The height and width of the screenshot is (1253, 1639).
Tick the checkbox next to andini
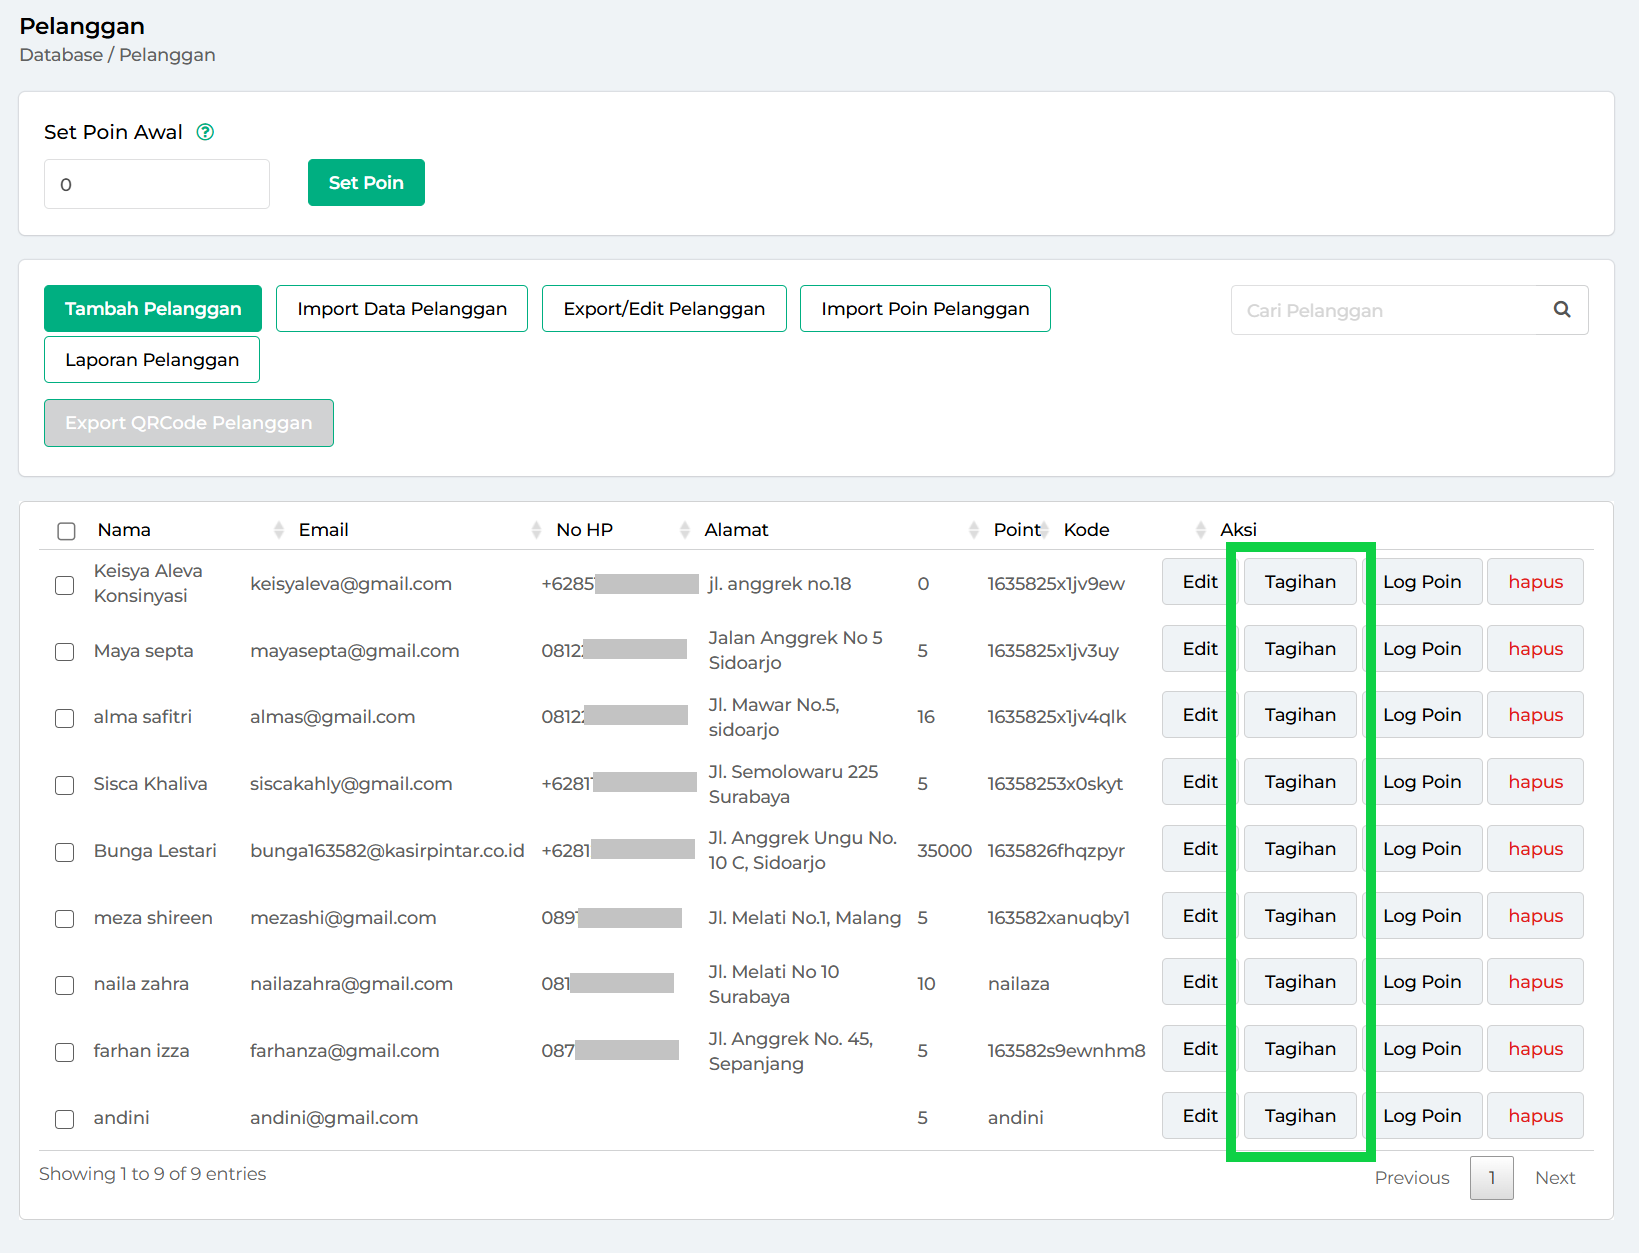pyautogui.click(x=65, y=1119)
